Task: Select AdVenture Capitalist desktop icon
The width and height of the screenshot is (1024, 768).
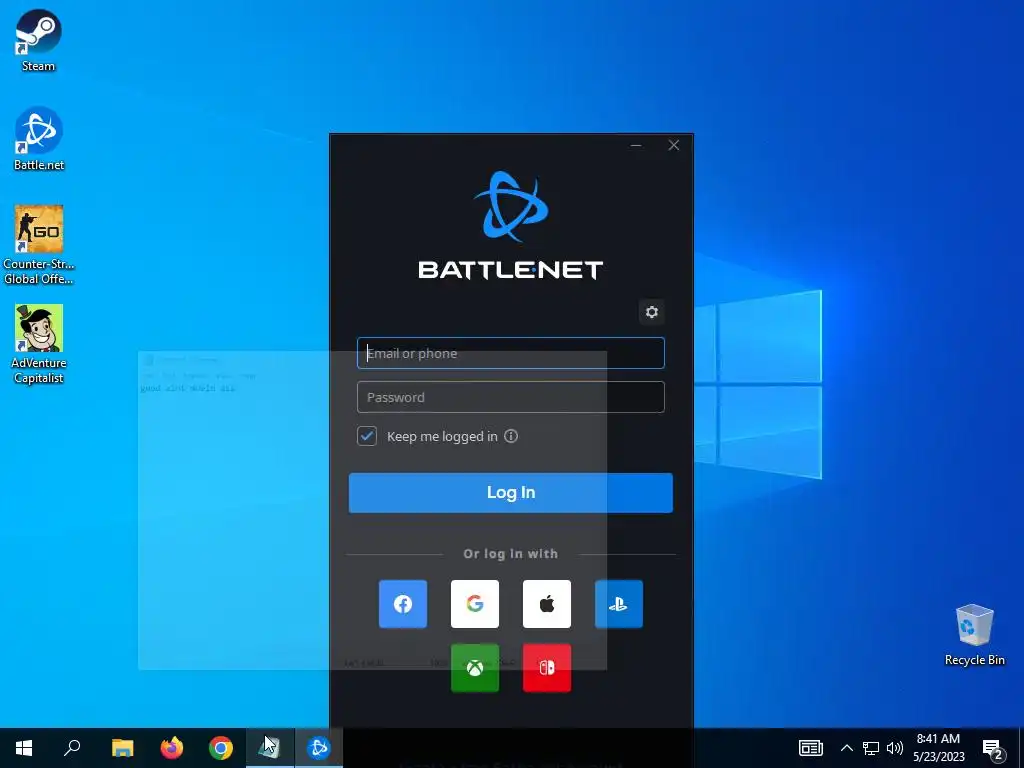Action: tap(39, 345)
